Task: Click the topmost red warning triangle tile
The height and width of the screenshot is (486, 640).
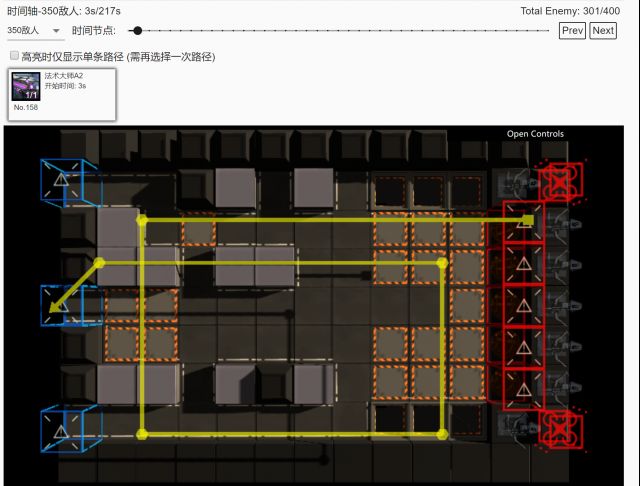Action: coord(521,223)
